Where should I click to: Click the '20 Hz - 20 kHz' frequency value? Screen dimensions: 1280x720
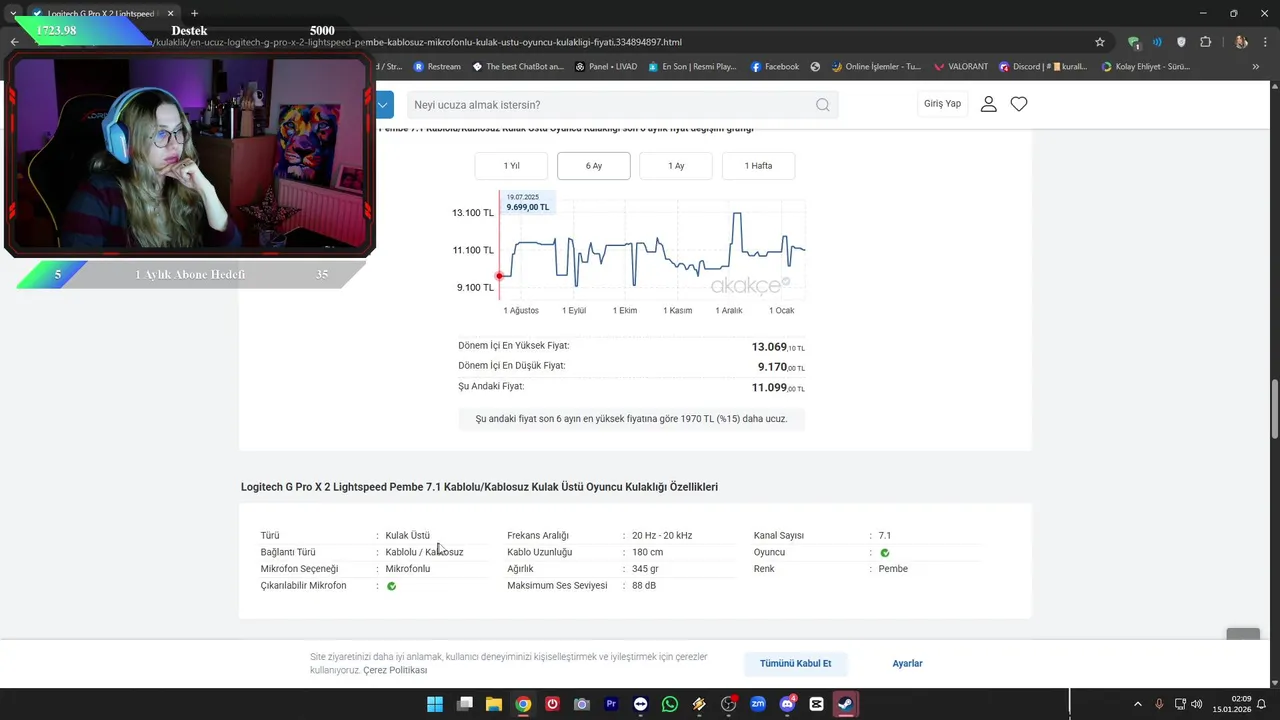click(662, 536)
